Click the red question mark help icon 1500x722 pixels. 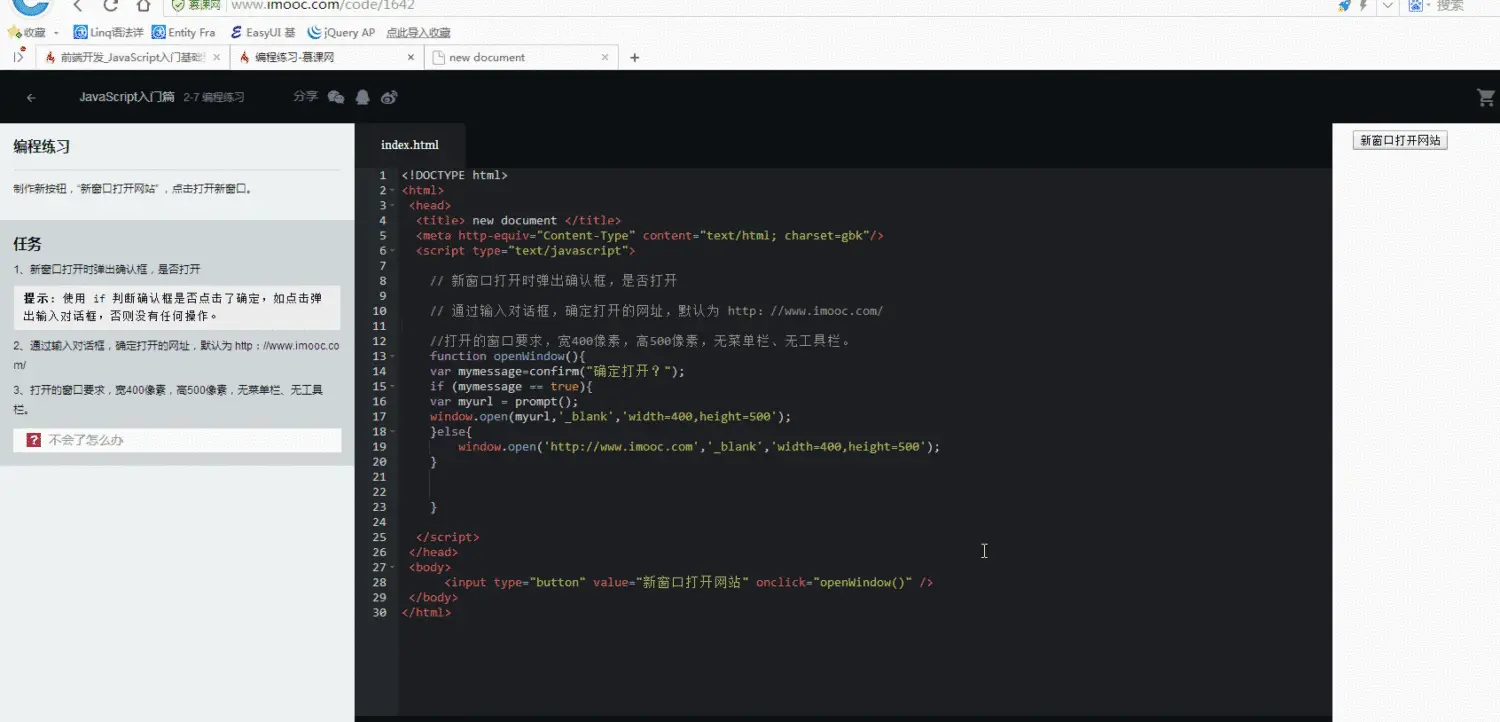(34, 440)
